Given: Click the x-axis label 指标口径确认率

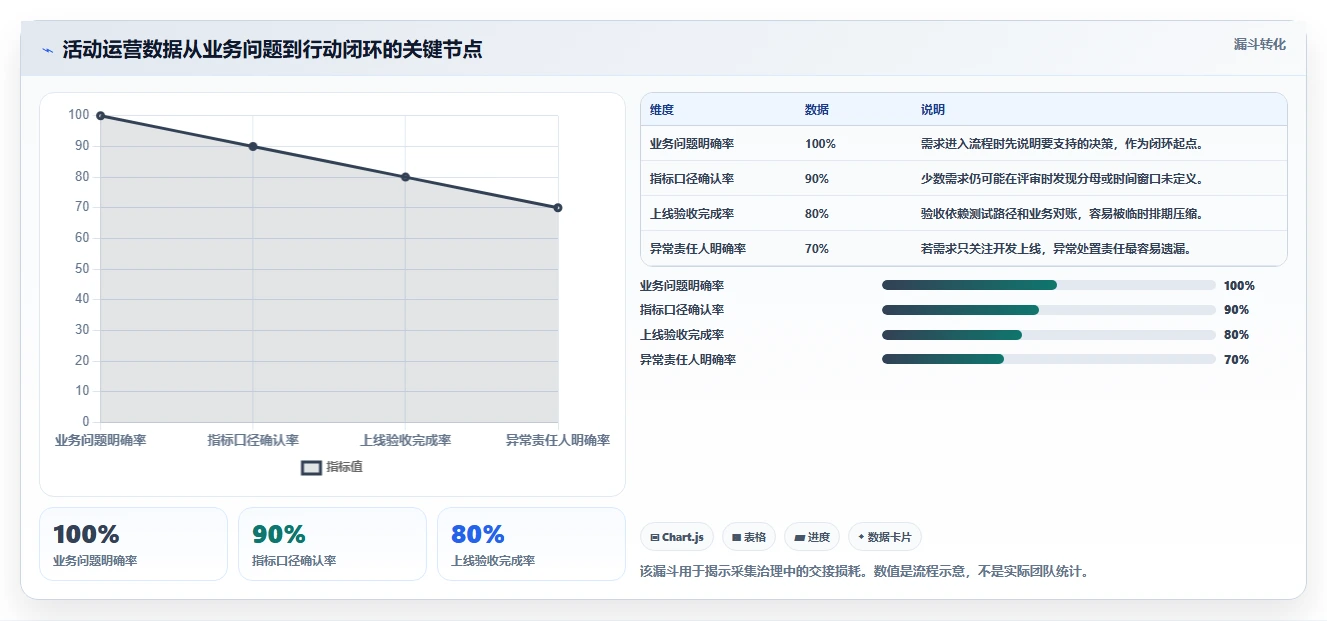Looking at the screenshot, I should (x=253, y=441).
